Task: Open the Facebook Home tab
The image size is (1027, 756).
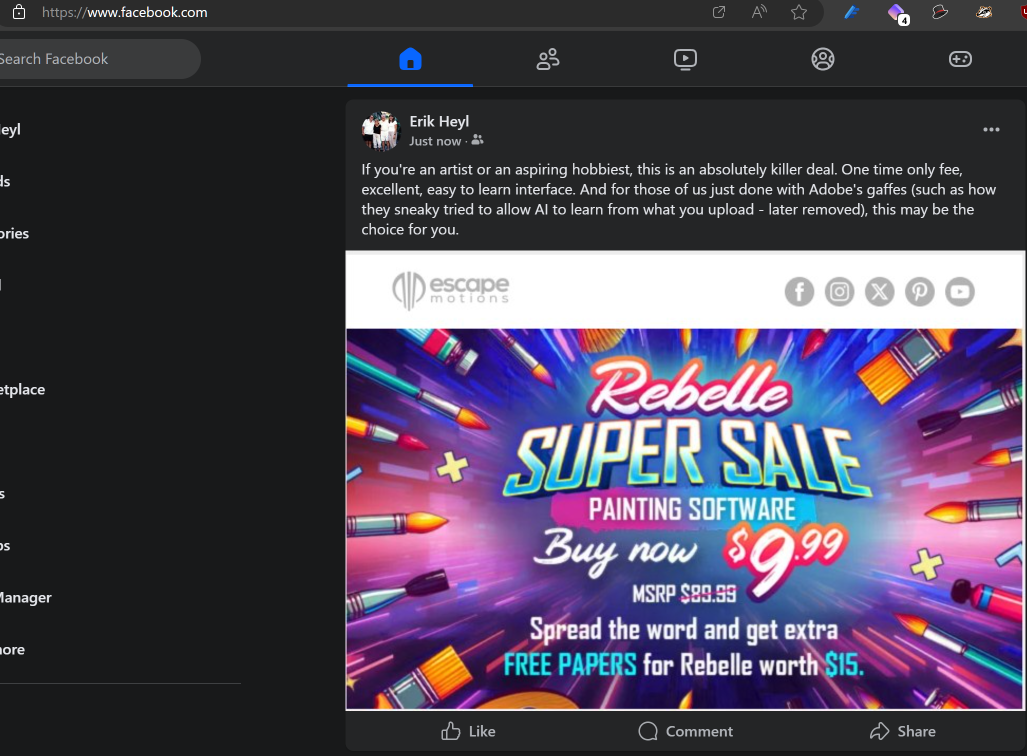Action: point(410,59)
